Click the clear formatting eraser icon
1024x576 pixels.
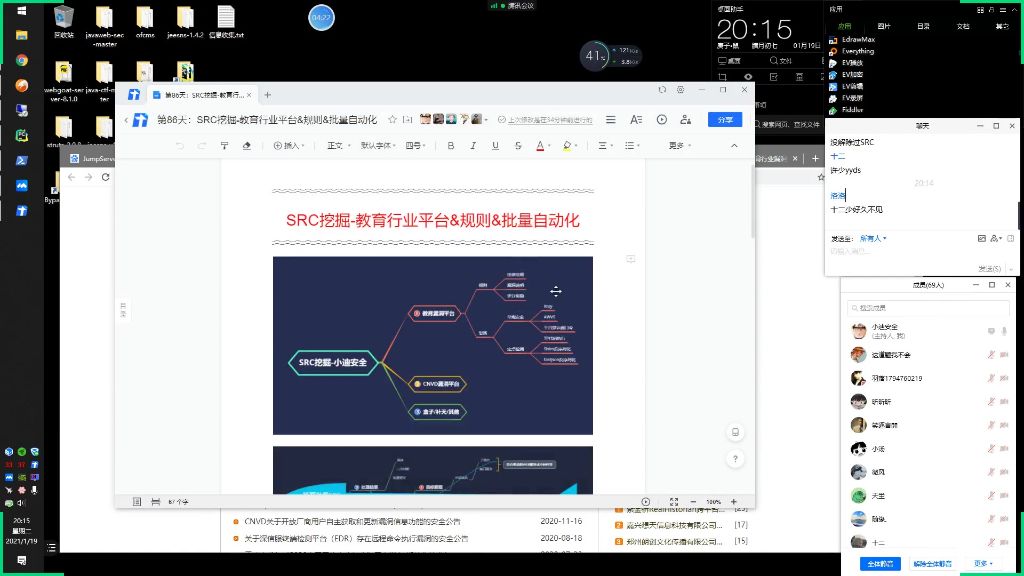(246, 146)
